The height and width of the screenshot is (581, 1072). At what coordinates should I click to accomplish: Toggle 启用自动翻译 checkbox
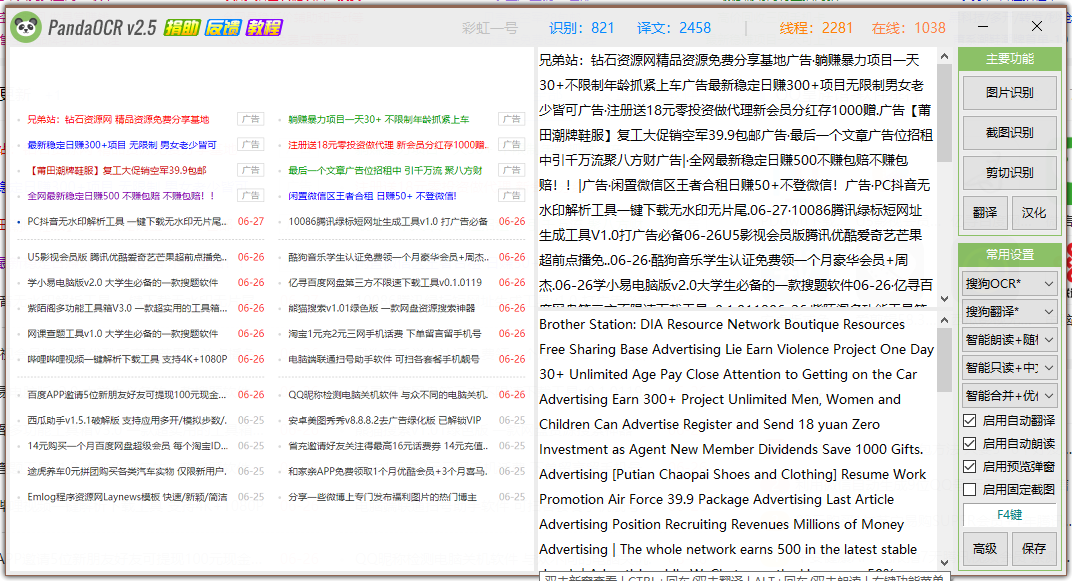click(969, 420)
